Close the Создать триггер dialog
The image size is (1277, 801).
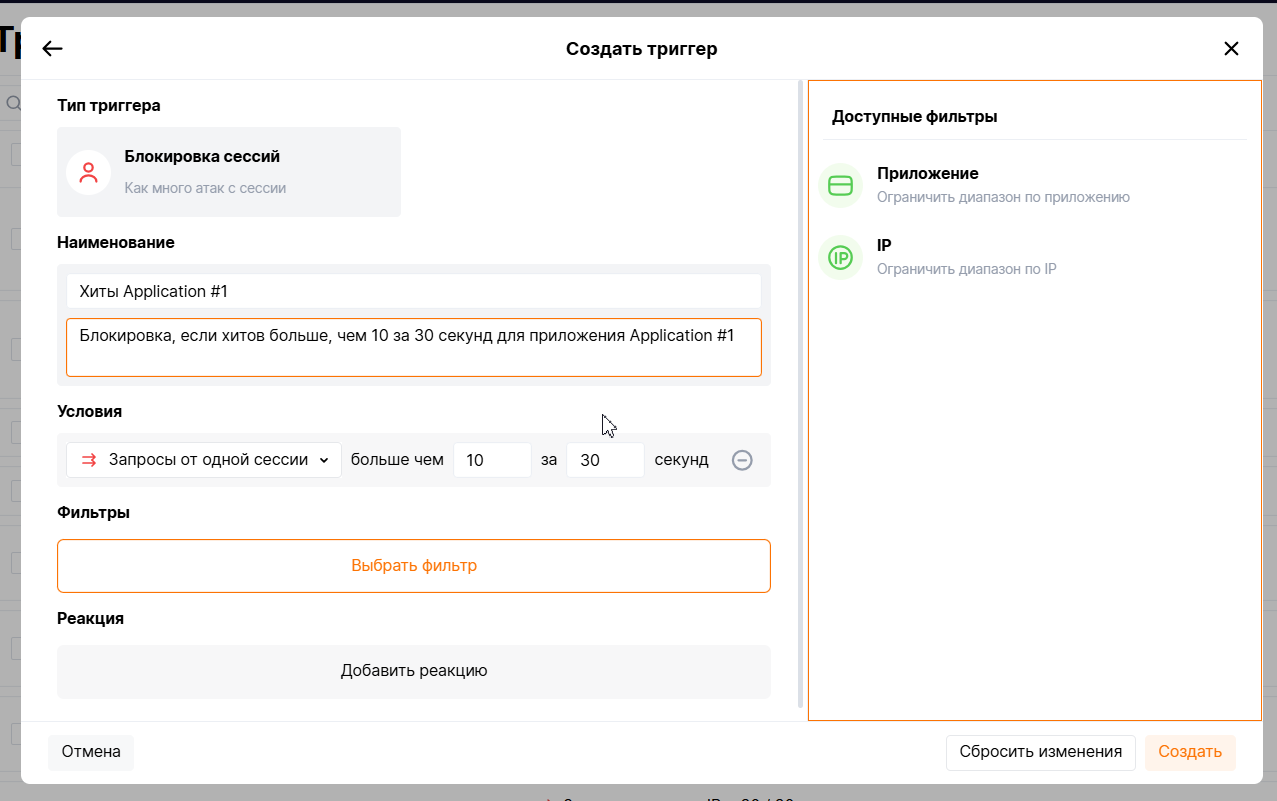coord(1231,49)
